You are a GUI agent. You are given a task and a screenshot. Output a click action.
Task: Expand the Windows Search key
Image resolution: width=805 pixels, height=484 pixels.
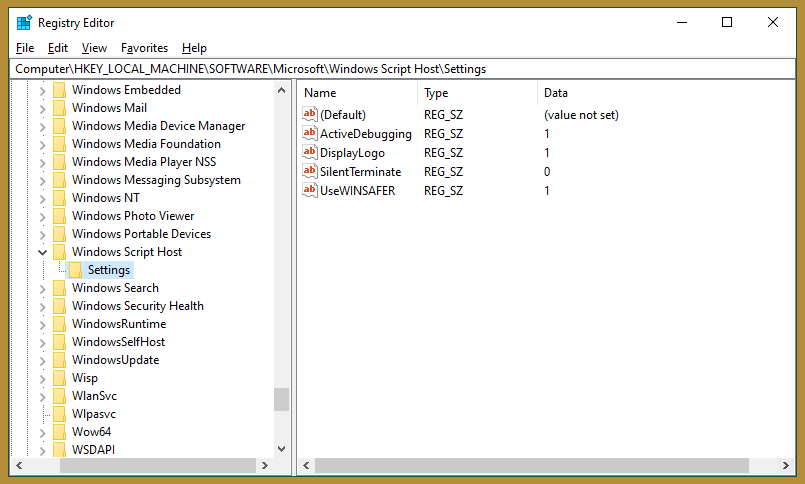42,288
